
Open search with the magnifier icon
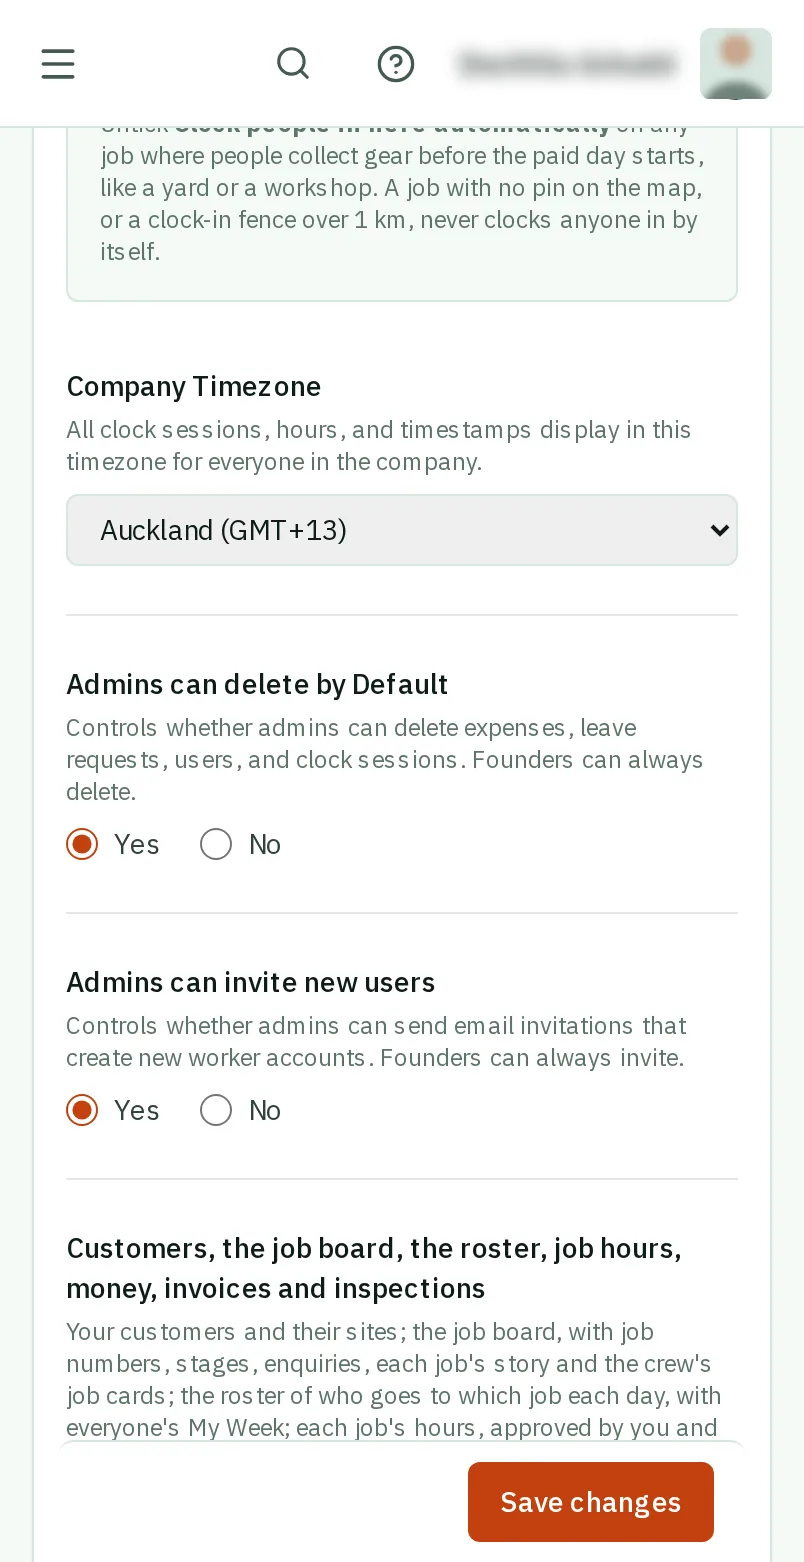pyautogui.click(x=293, y=64)
